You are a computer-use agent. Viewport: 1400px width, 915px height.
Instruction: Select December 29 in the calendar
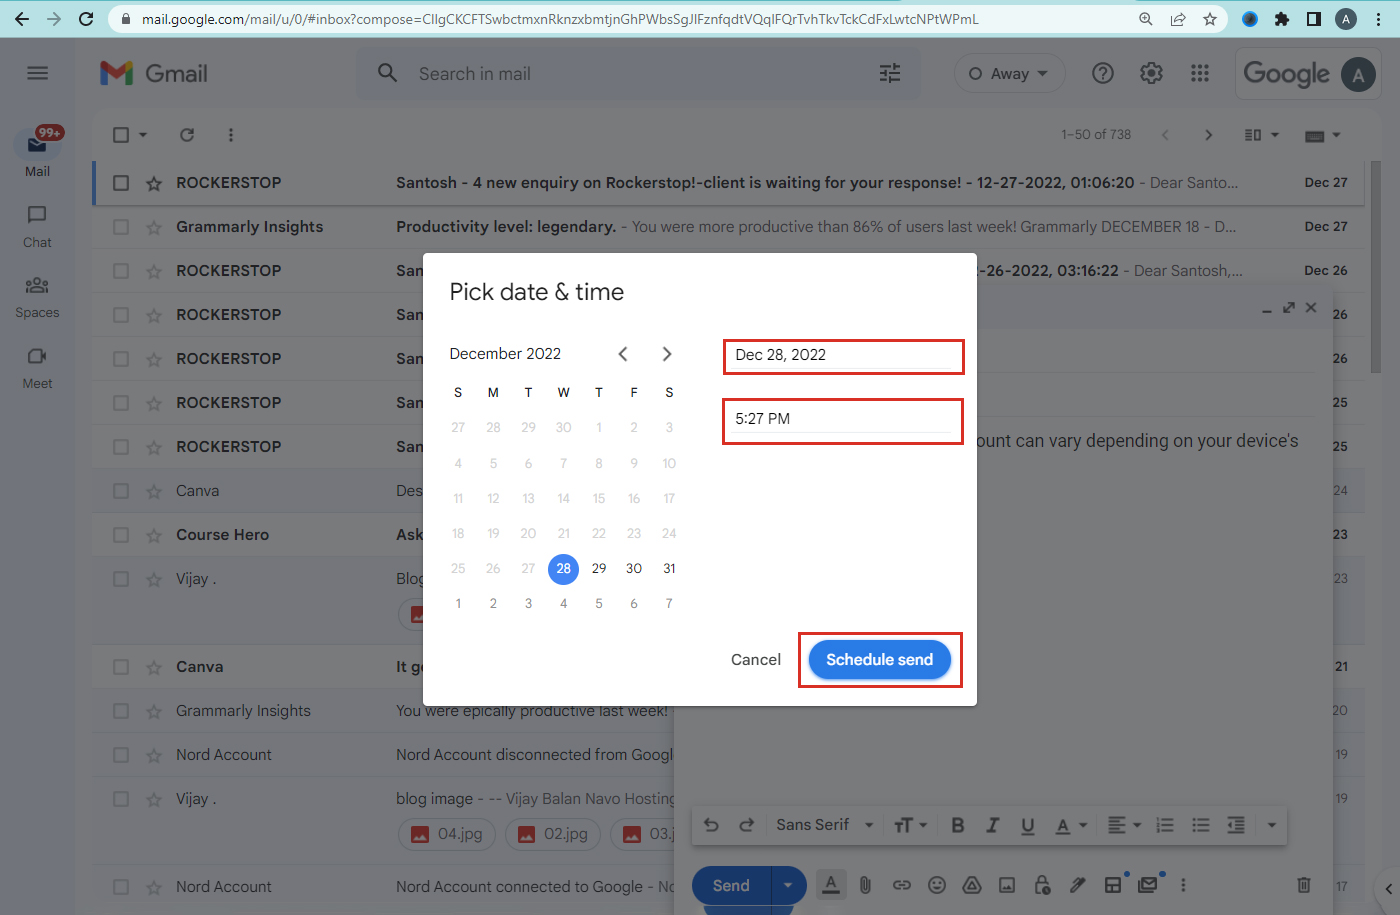point(599,568)
